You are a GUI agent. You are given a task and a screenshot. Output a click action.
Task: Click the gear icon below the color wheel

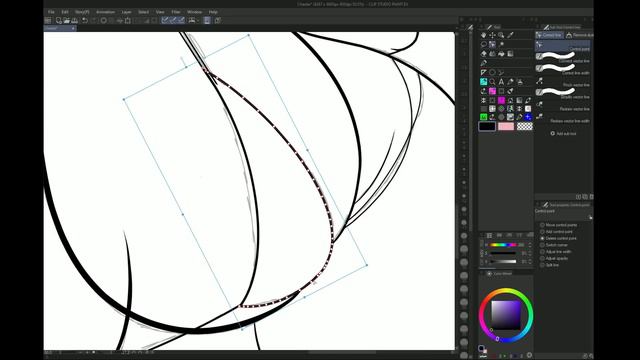click(529, 355)
